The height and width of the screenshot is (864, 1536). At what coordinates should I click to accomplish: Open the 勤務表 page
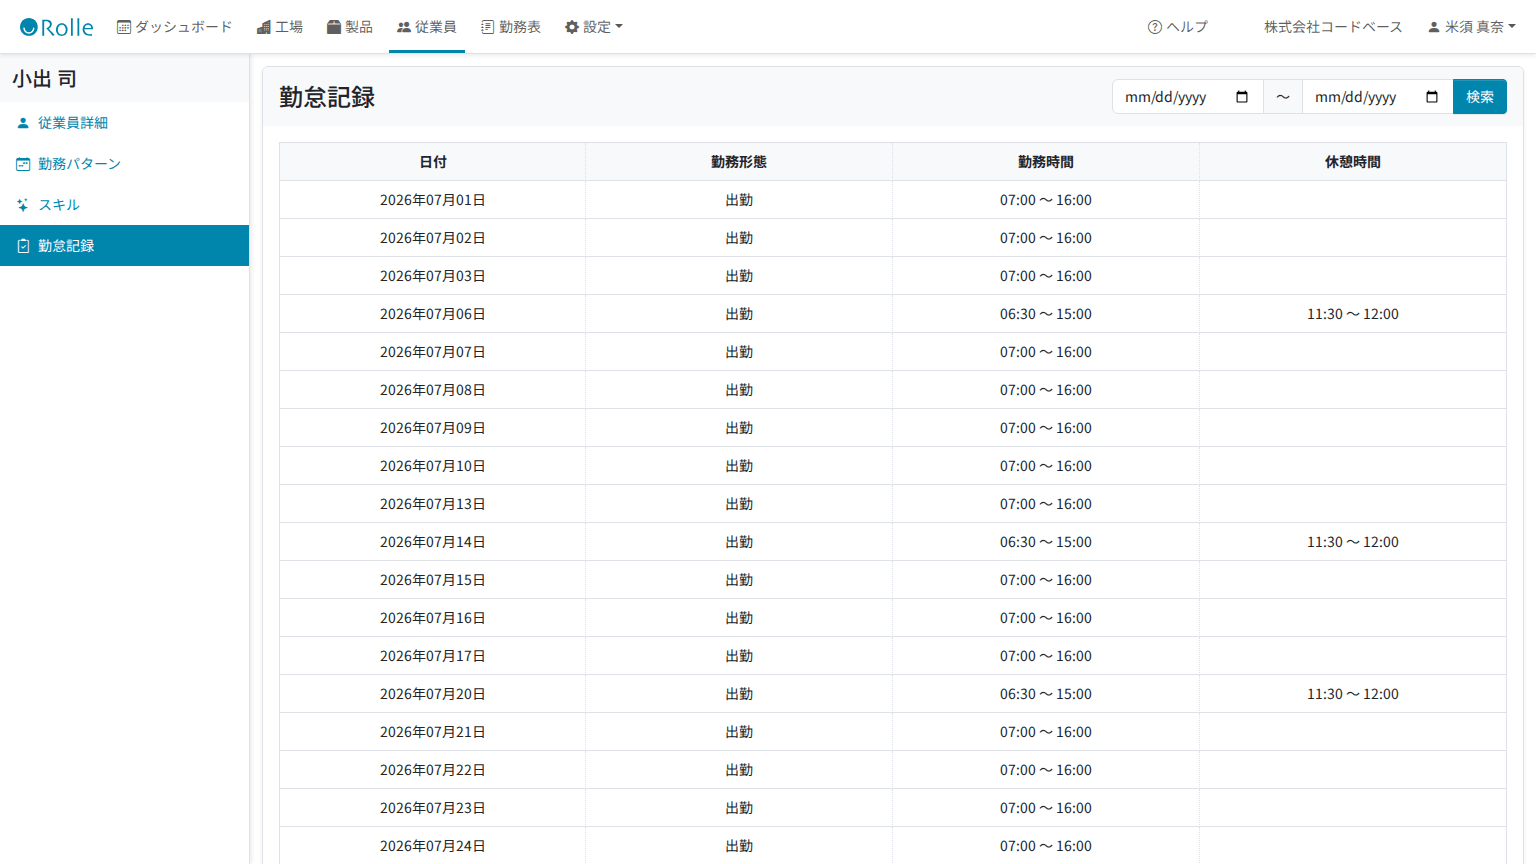point(511,27)
